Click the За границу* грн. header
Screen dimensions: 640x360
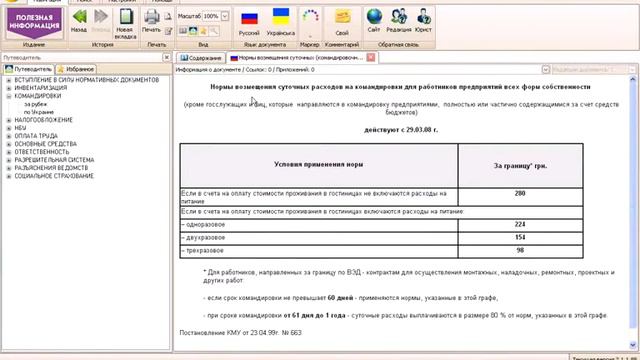click(x=520, y=166)
